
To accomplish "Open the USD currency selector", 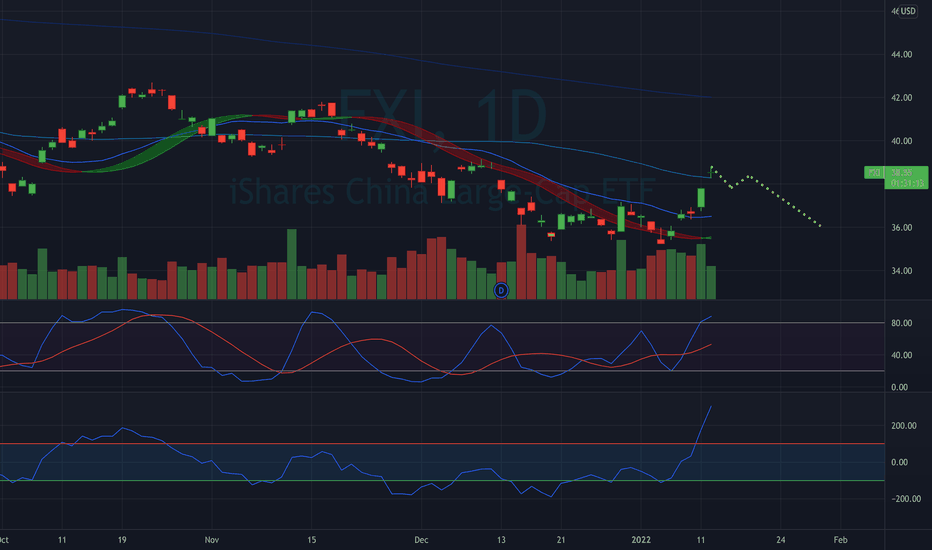I will tap(908, 11).
